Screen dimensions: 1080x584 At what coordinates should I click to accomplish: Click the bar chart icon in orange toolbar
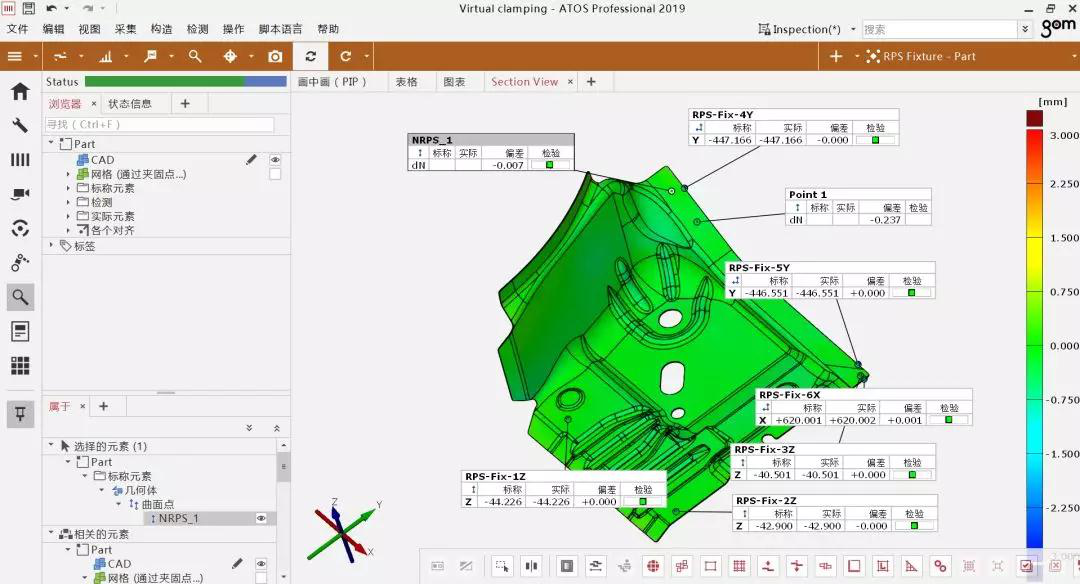pos(105,56)
